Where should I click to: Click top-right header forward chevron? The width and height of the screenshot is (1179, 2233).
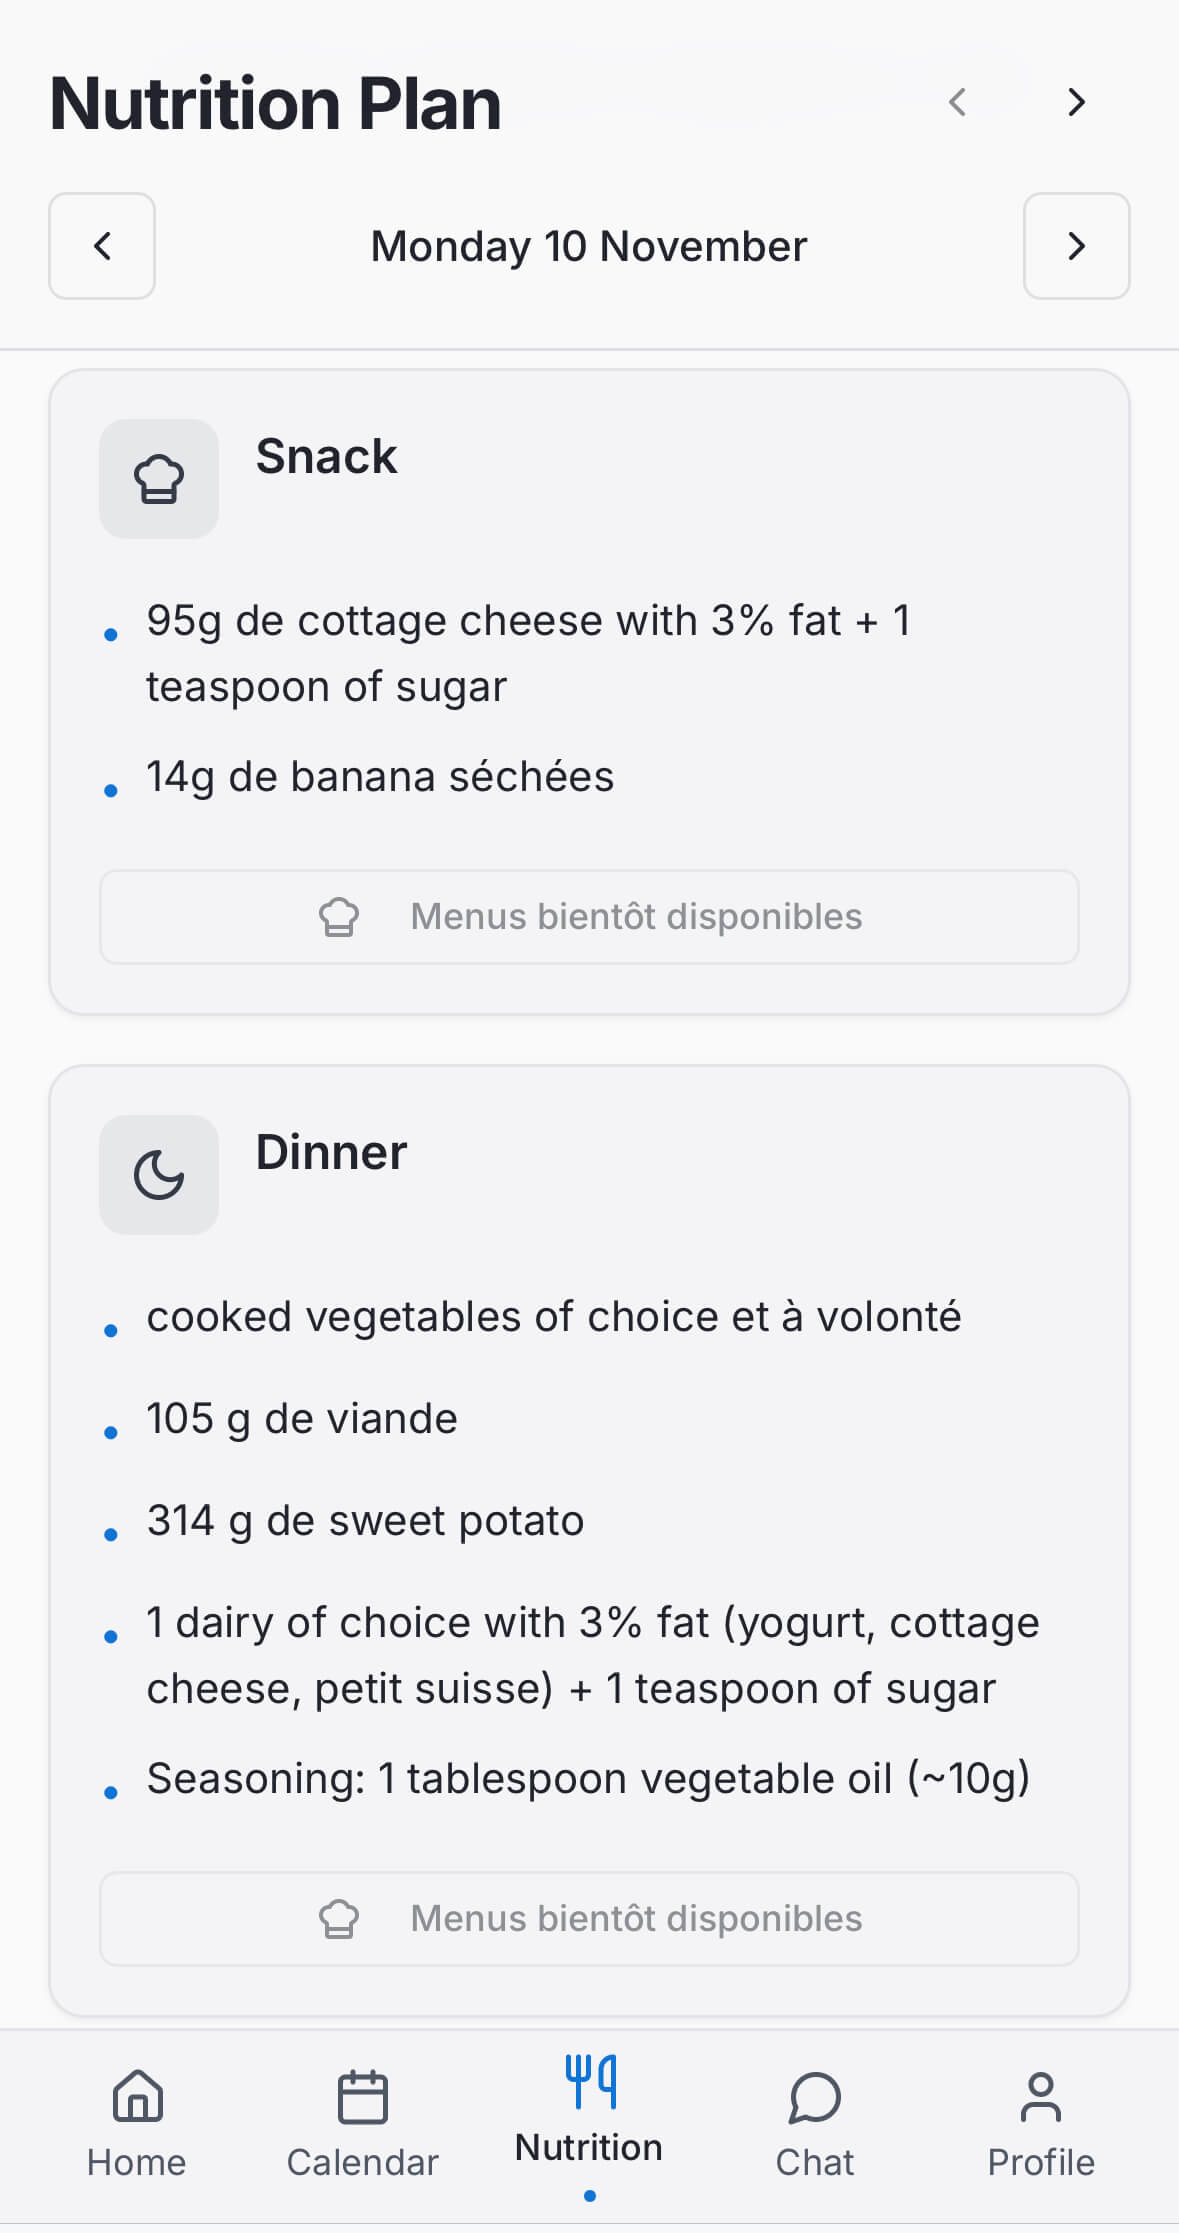(x=1076, y=102)
